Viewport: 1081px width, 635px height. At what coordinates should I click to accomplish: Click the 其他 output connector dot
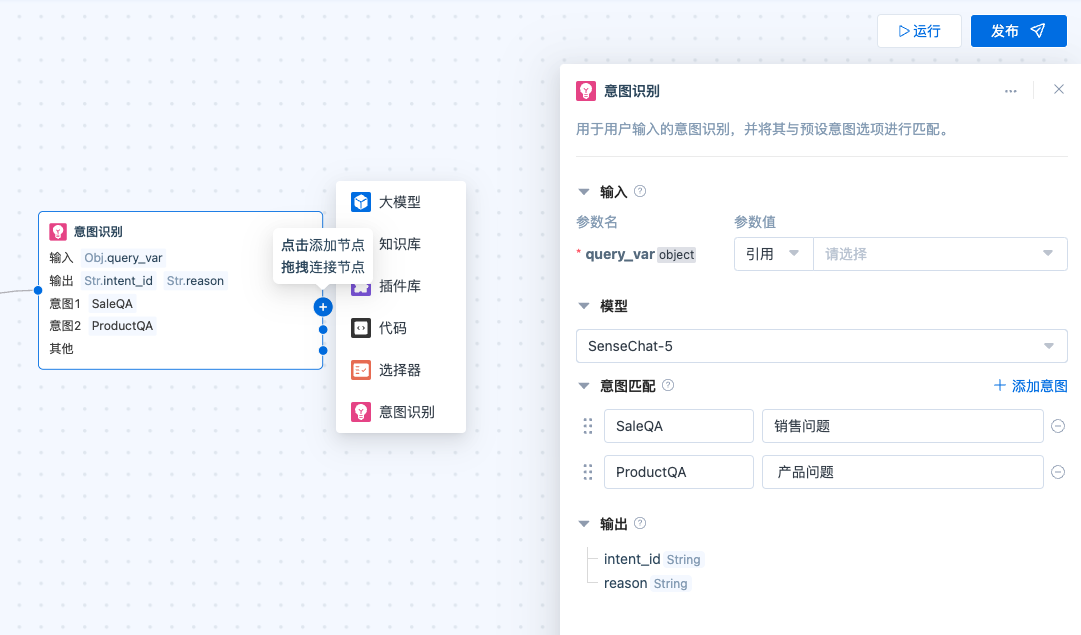coord(323,351)
